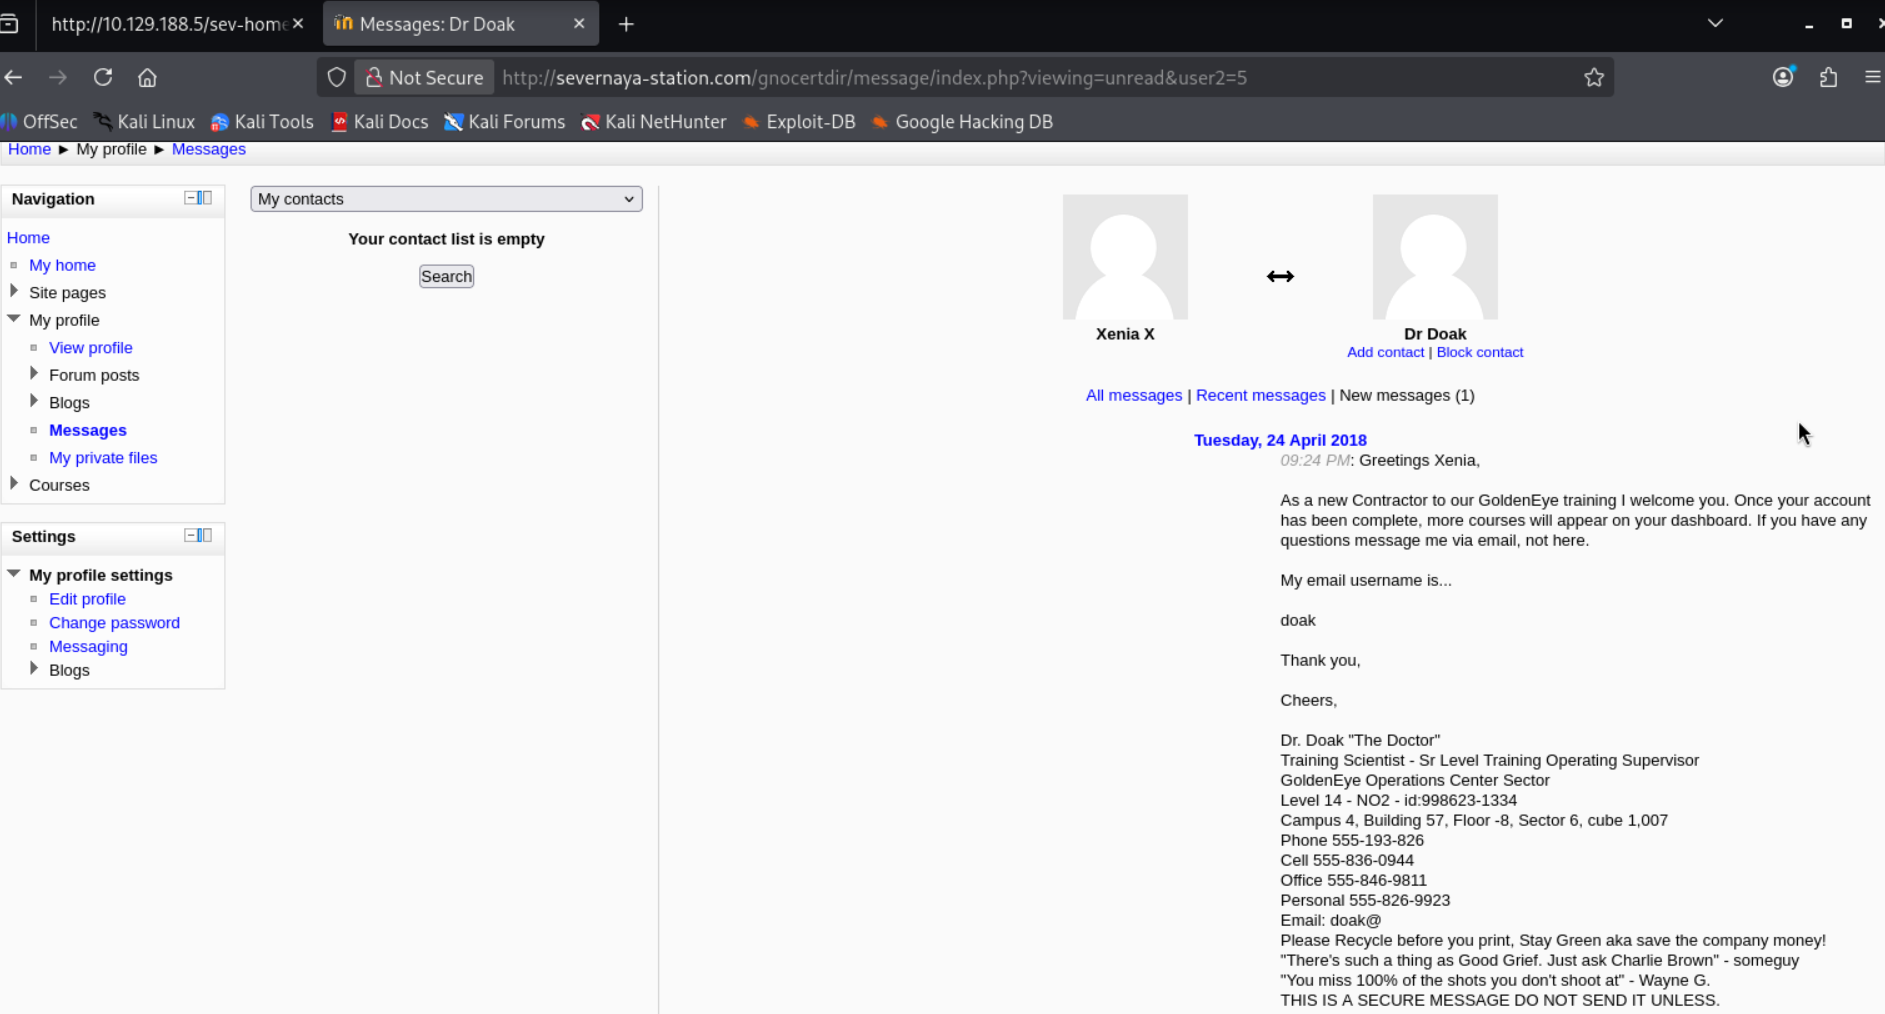1885x1014 pixels.
Task: Click the 'Email: doak@' signature line
Action: (1330, 920)
